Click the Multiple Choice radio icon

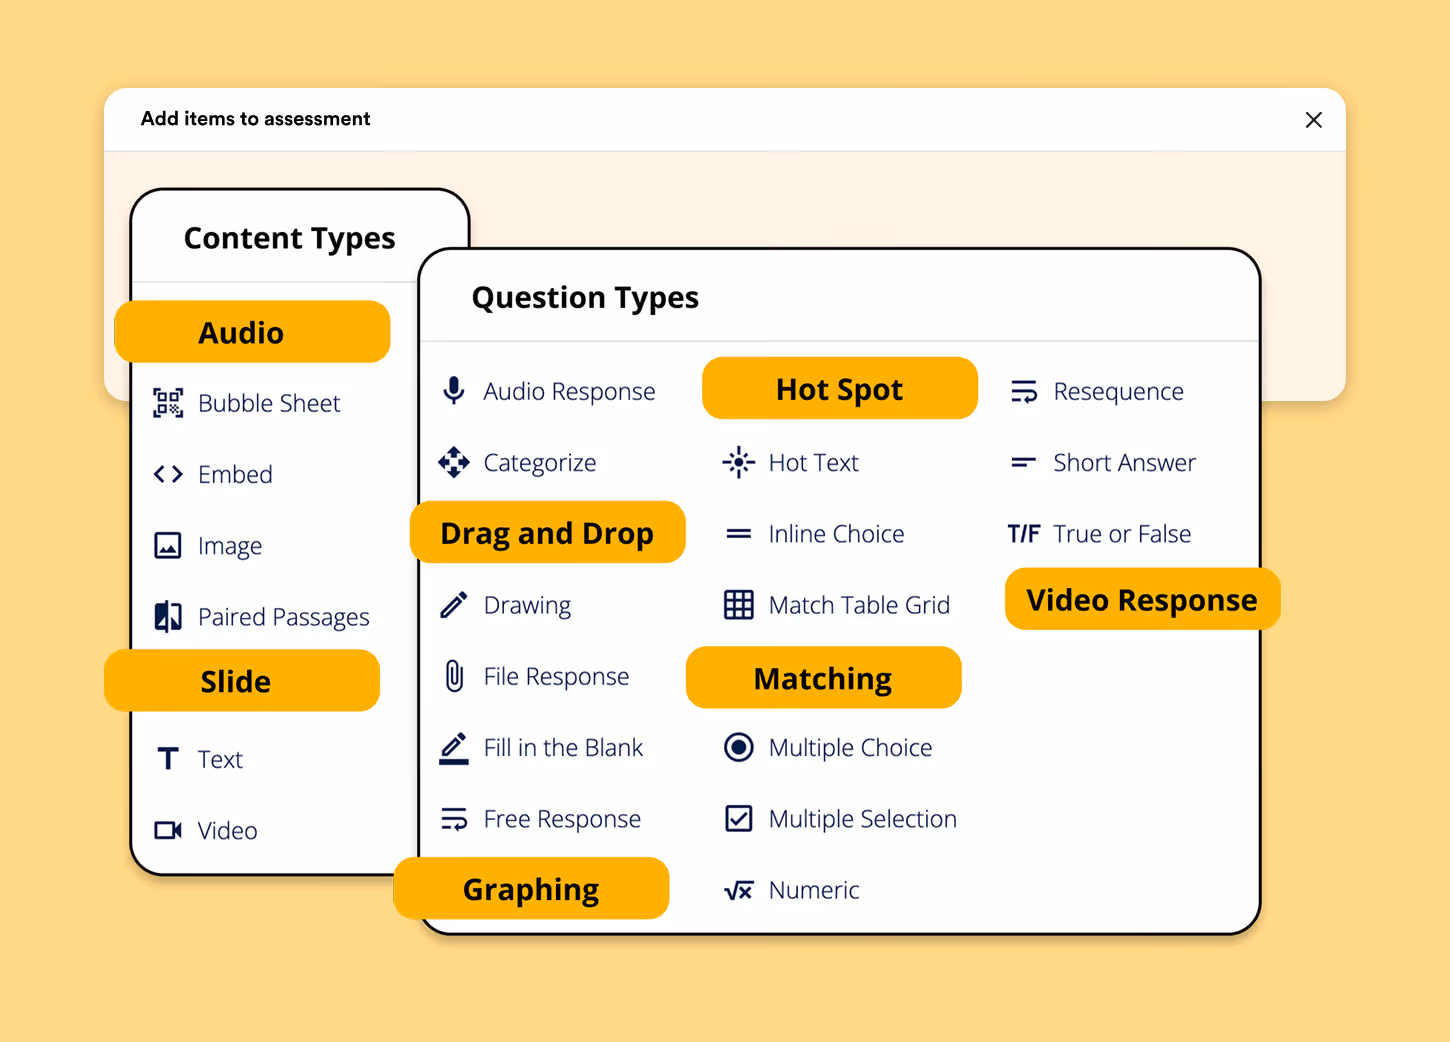[739, 747]
